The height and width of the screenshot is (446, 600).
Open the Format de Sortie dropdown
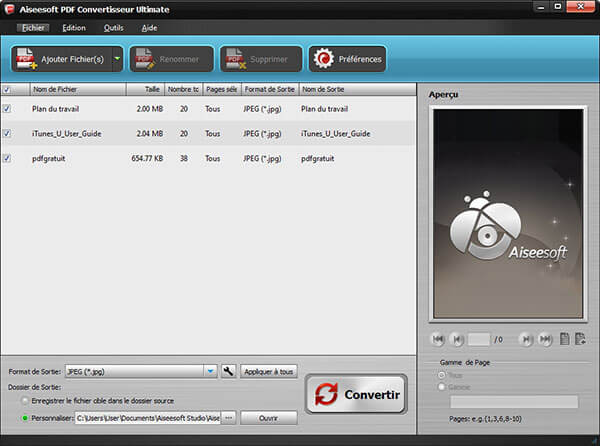click(x=210, y=371)
